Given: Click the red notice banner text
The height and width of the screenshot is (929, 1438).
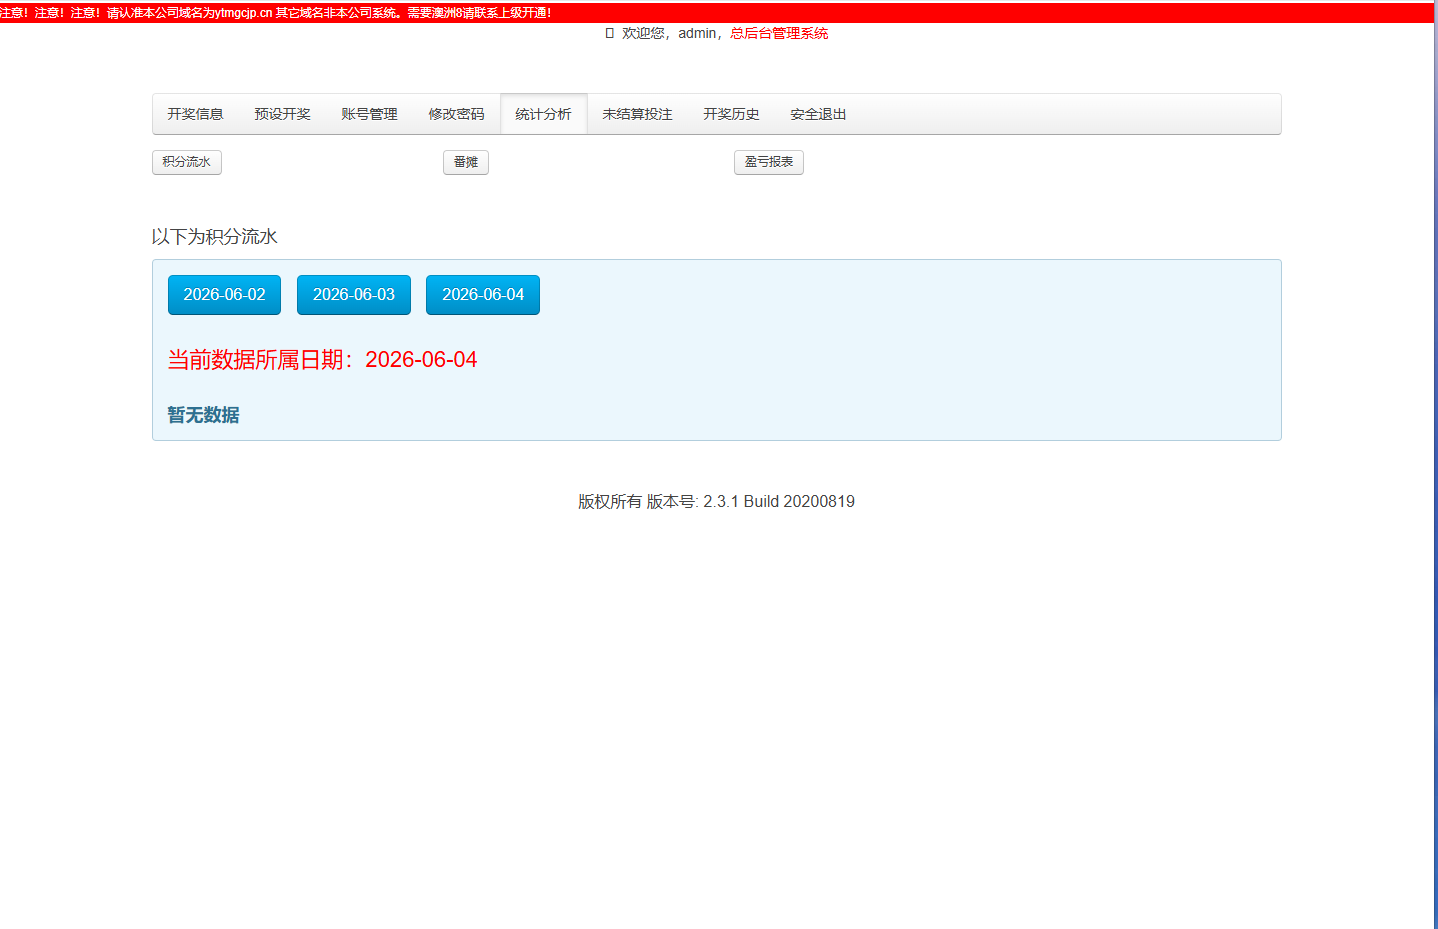Looking at the screenshot, I should point(276,13).
